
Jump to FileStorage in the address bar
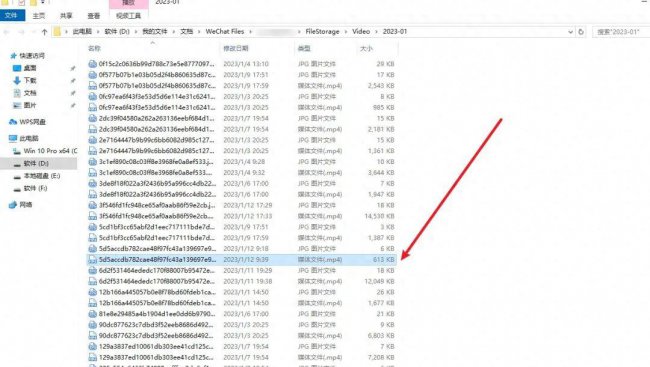322,32
